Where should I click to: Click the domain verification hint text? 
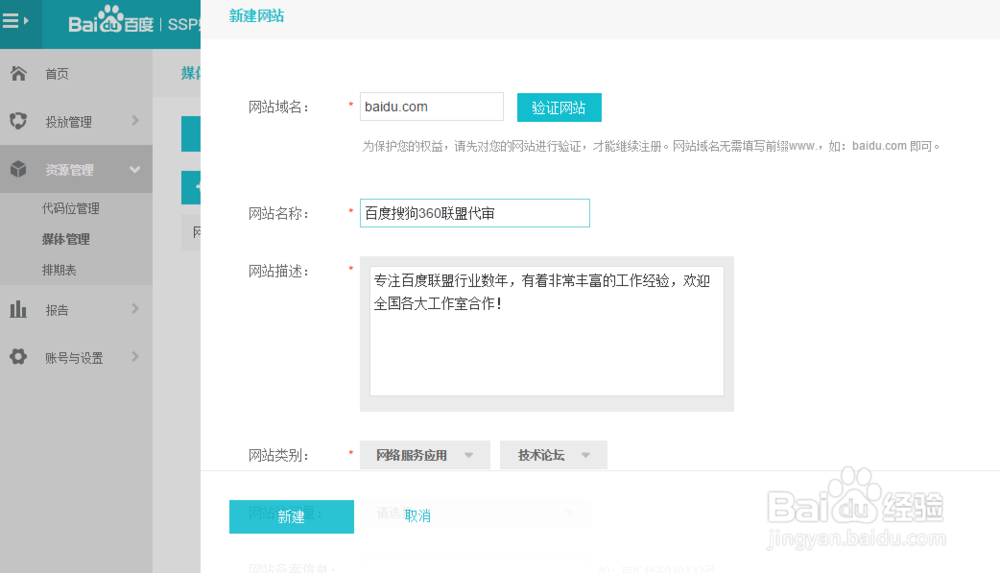pos(651,146)
